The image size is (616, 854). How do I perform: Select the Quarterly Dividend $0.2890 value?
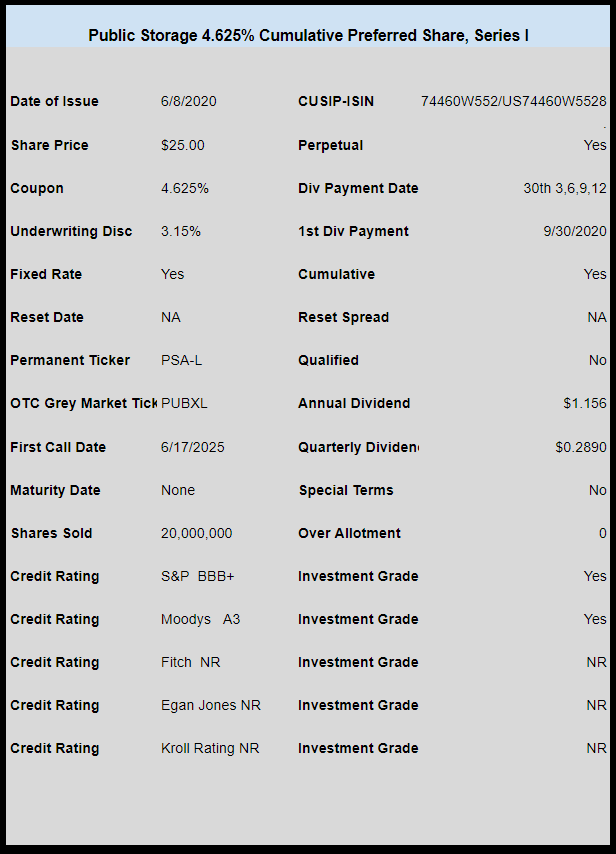click(581, 447)
